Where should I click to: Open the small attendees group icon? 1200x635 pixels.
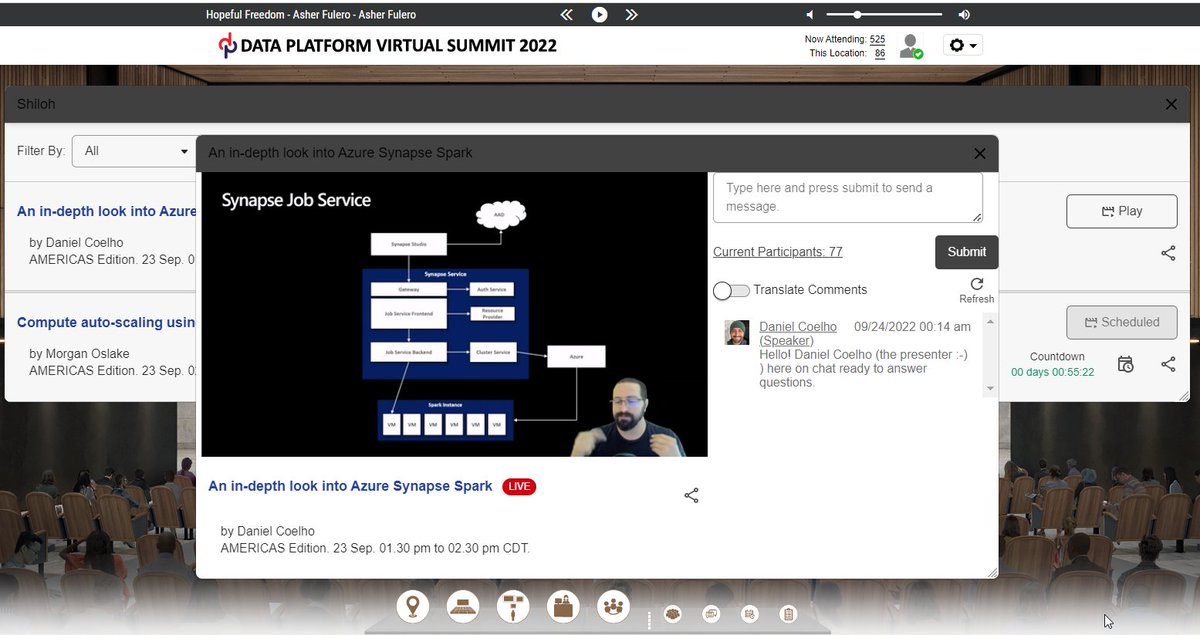click(672, 614)
